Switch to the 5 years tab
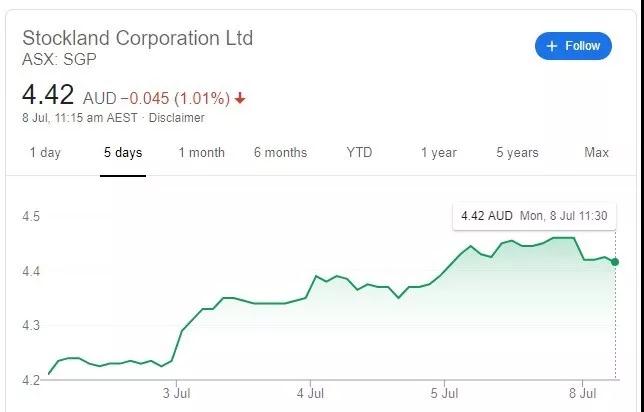Screen dimensions: 644x412 (517, 153)
